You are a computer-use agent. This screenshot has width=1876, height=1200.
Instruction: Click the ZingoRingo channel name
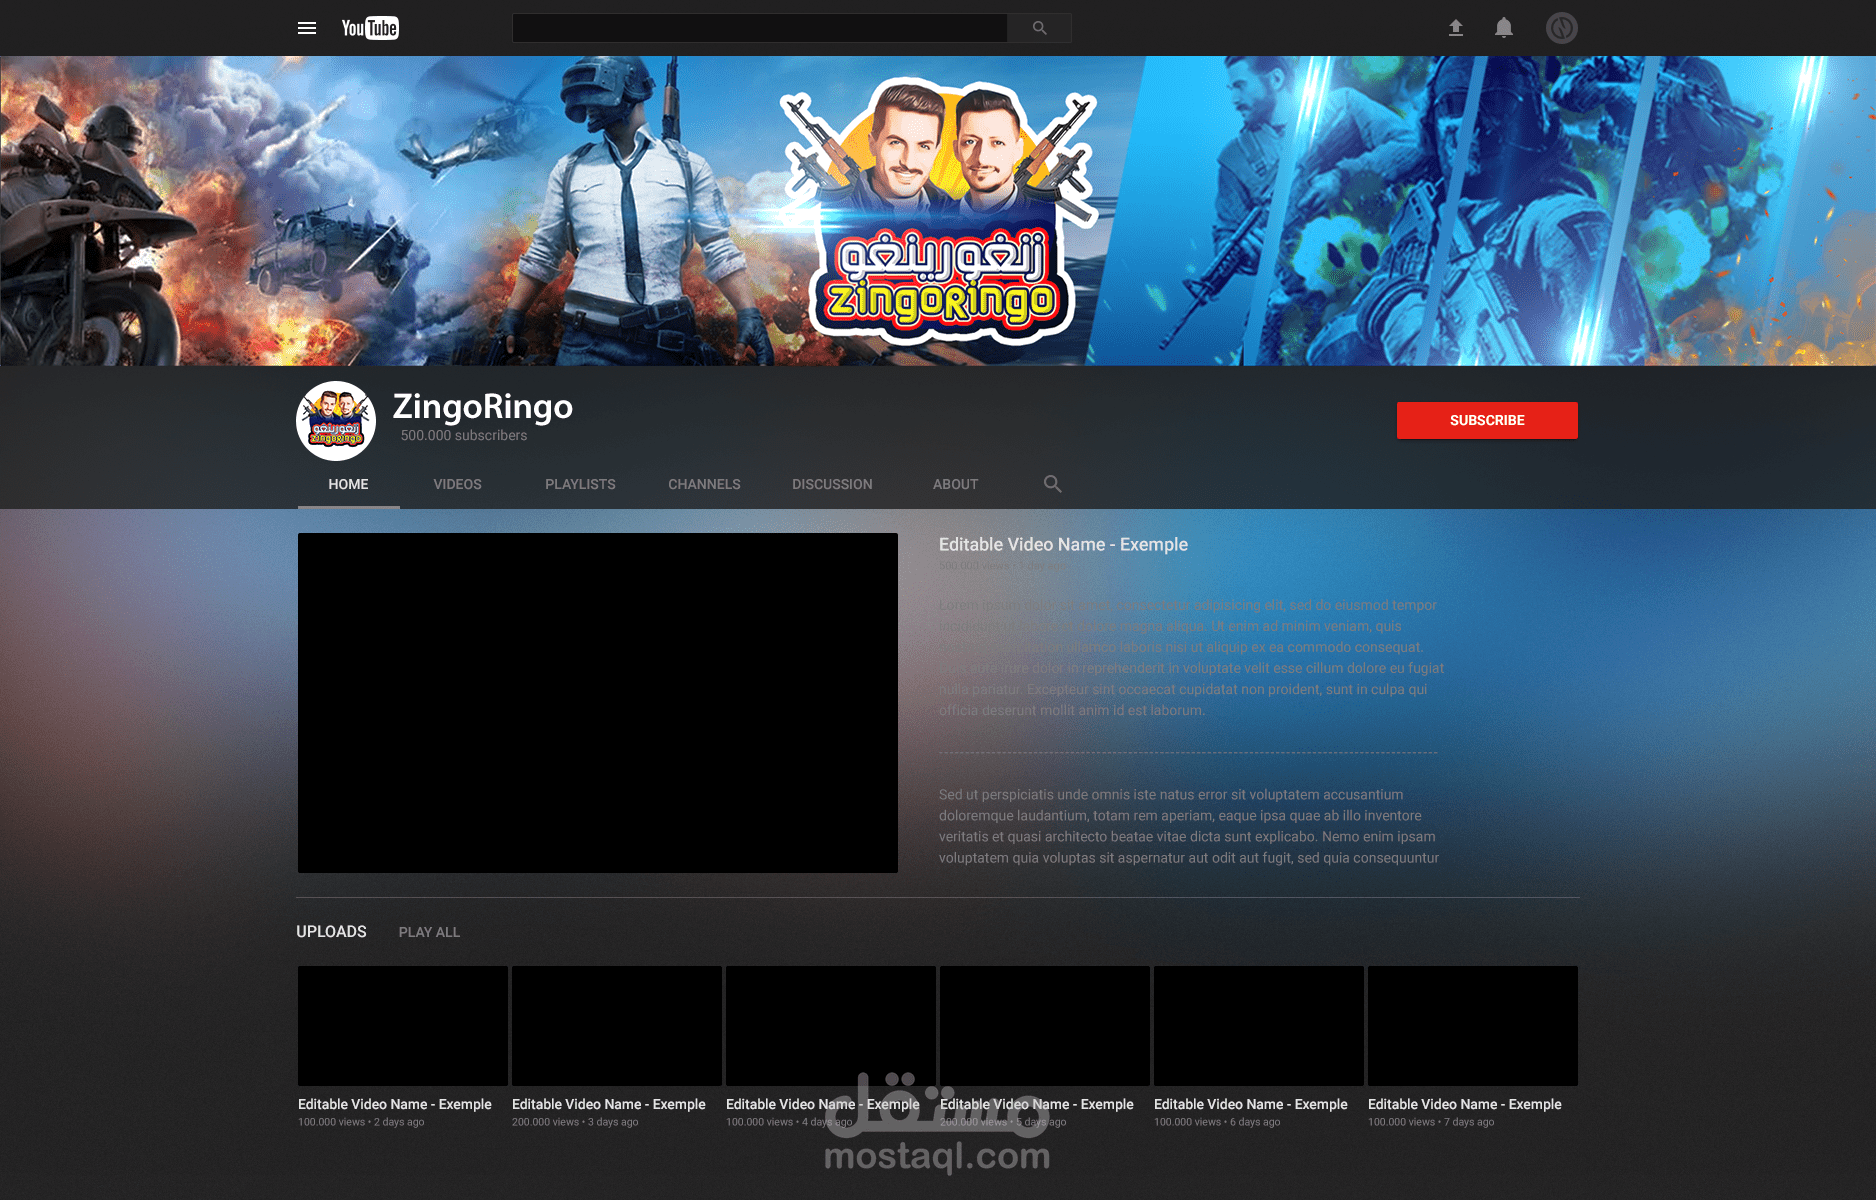coord(483,406)
